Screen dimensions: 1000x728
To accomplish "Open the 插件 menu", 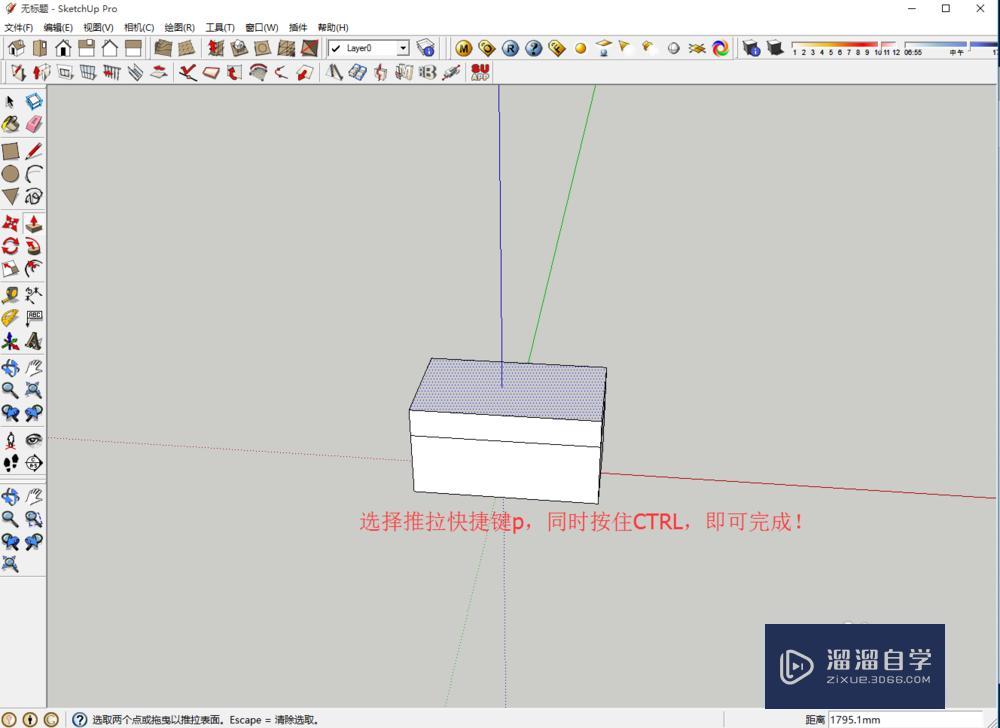I will (x=298, y=27).
